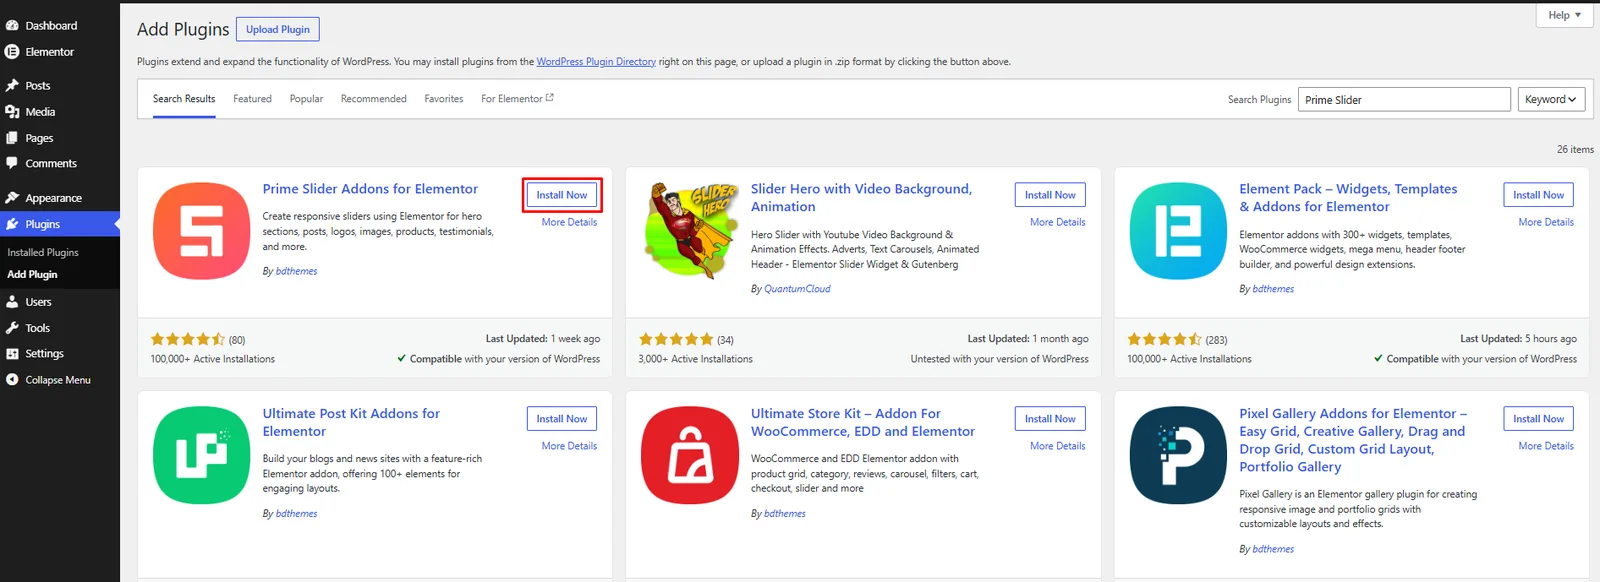1600x582 pixels.
Task: Click the Elementor icon in the sidebar
Action: tap(12, 52)
